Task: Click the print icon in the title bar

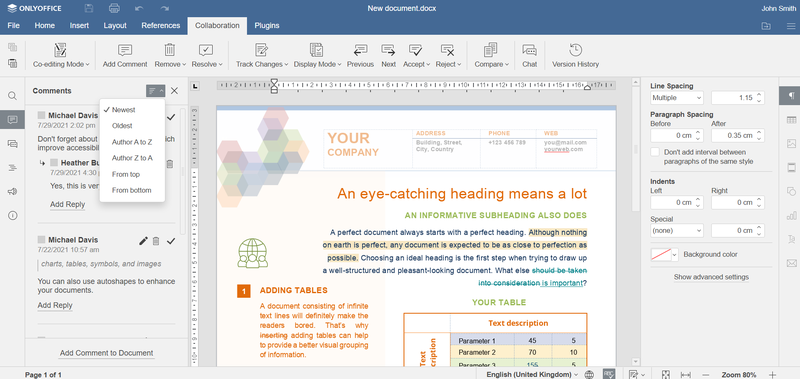Action: point(114,8)
